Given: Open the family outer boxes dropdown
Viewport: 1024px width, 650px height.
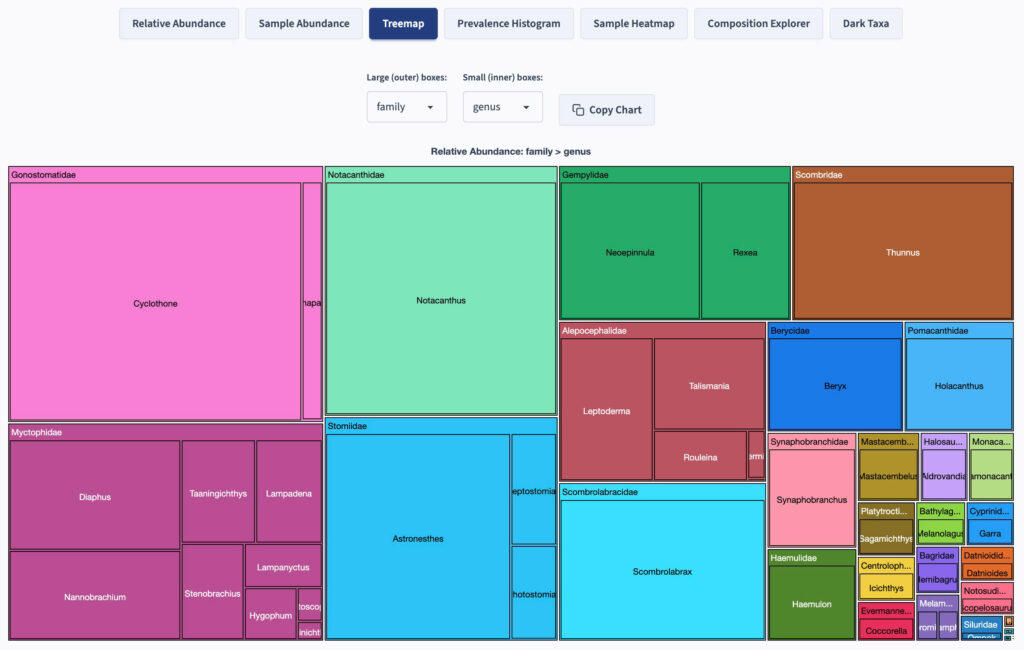Looking at the screenshot, I should pos(406,106).
